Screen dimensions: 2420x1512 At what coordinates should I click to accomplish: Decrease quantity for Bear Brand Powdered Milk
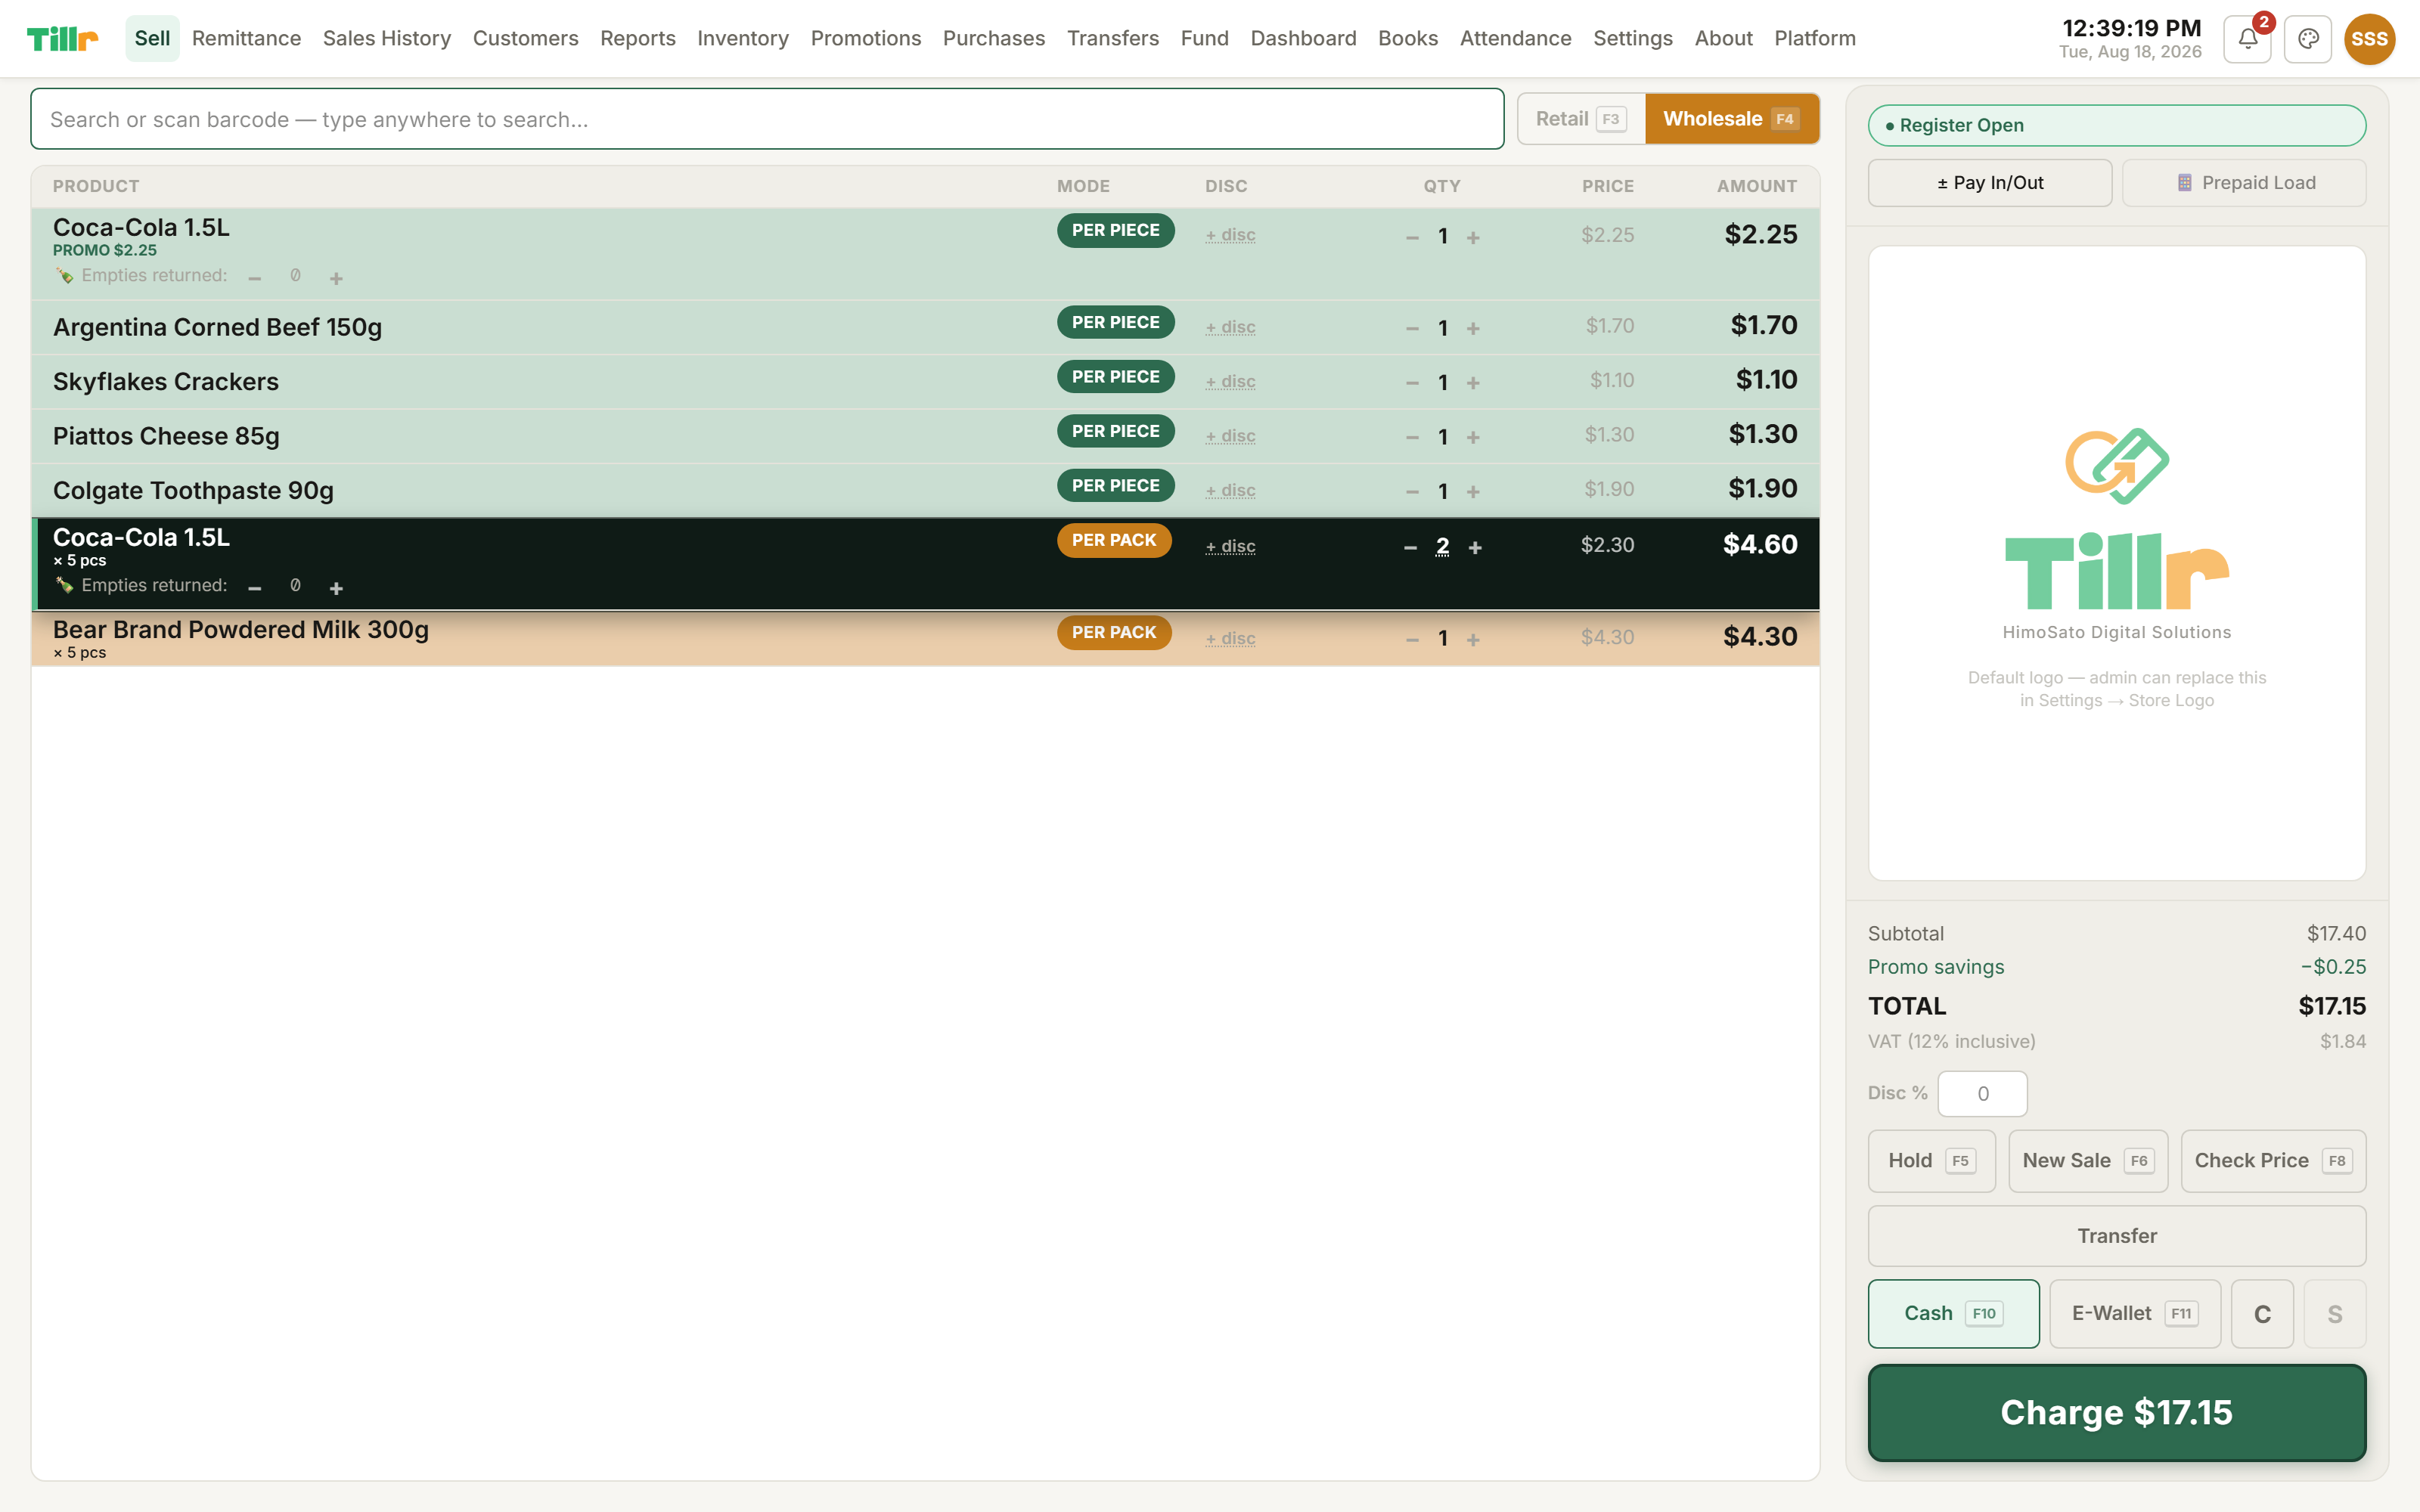(x=1412, y=639)
